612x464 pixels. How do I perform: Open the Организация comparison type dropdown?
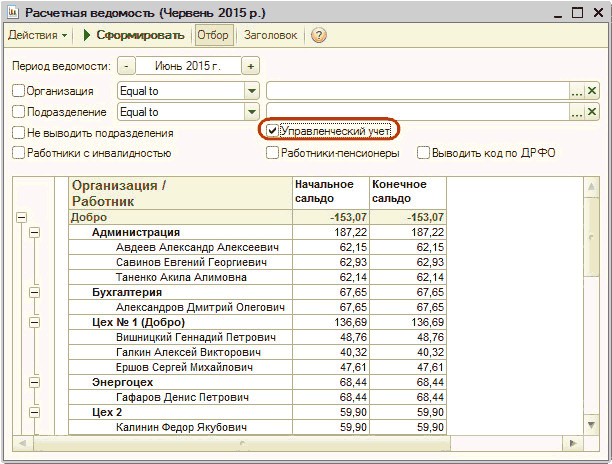point(252,91)
